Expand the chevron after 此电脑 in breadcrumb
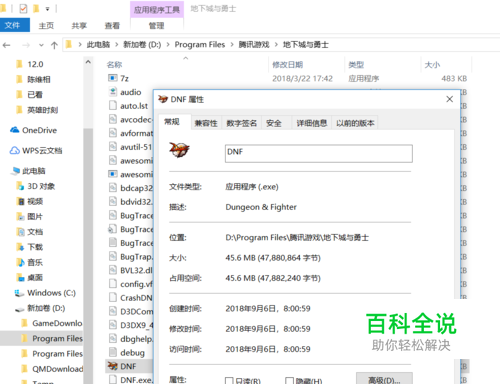 (117, 45)
